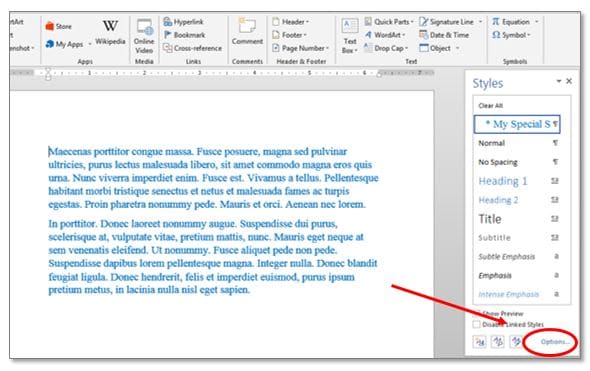Open the Styles pane Options link
The image size is (590, 371).
[x=555, y=342]
